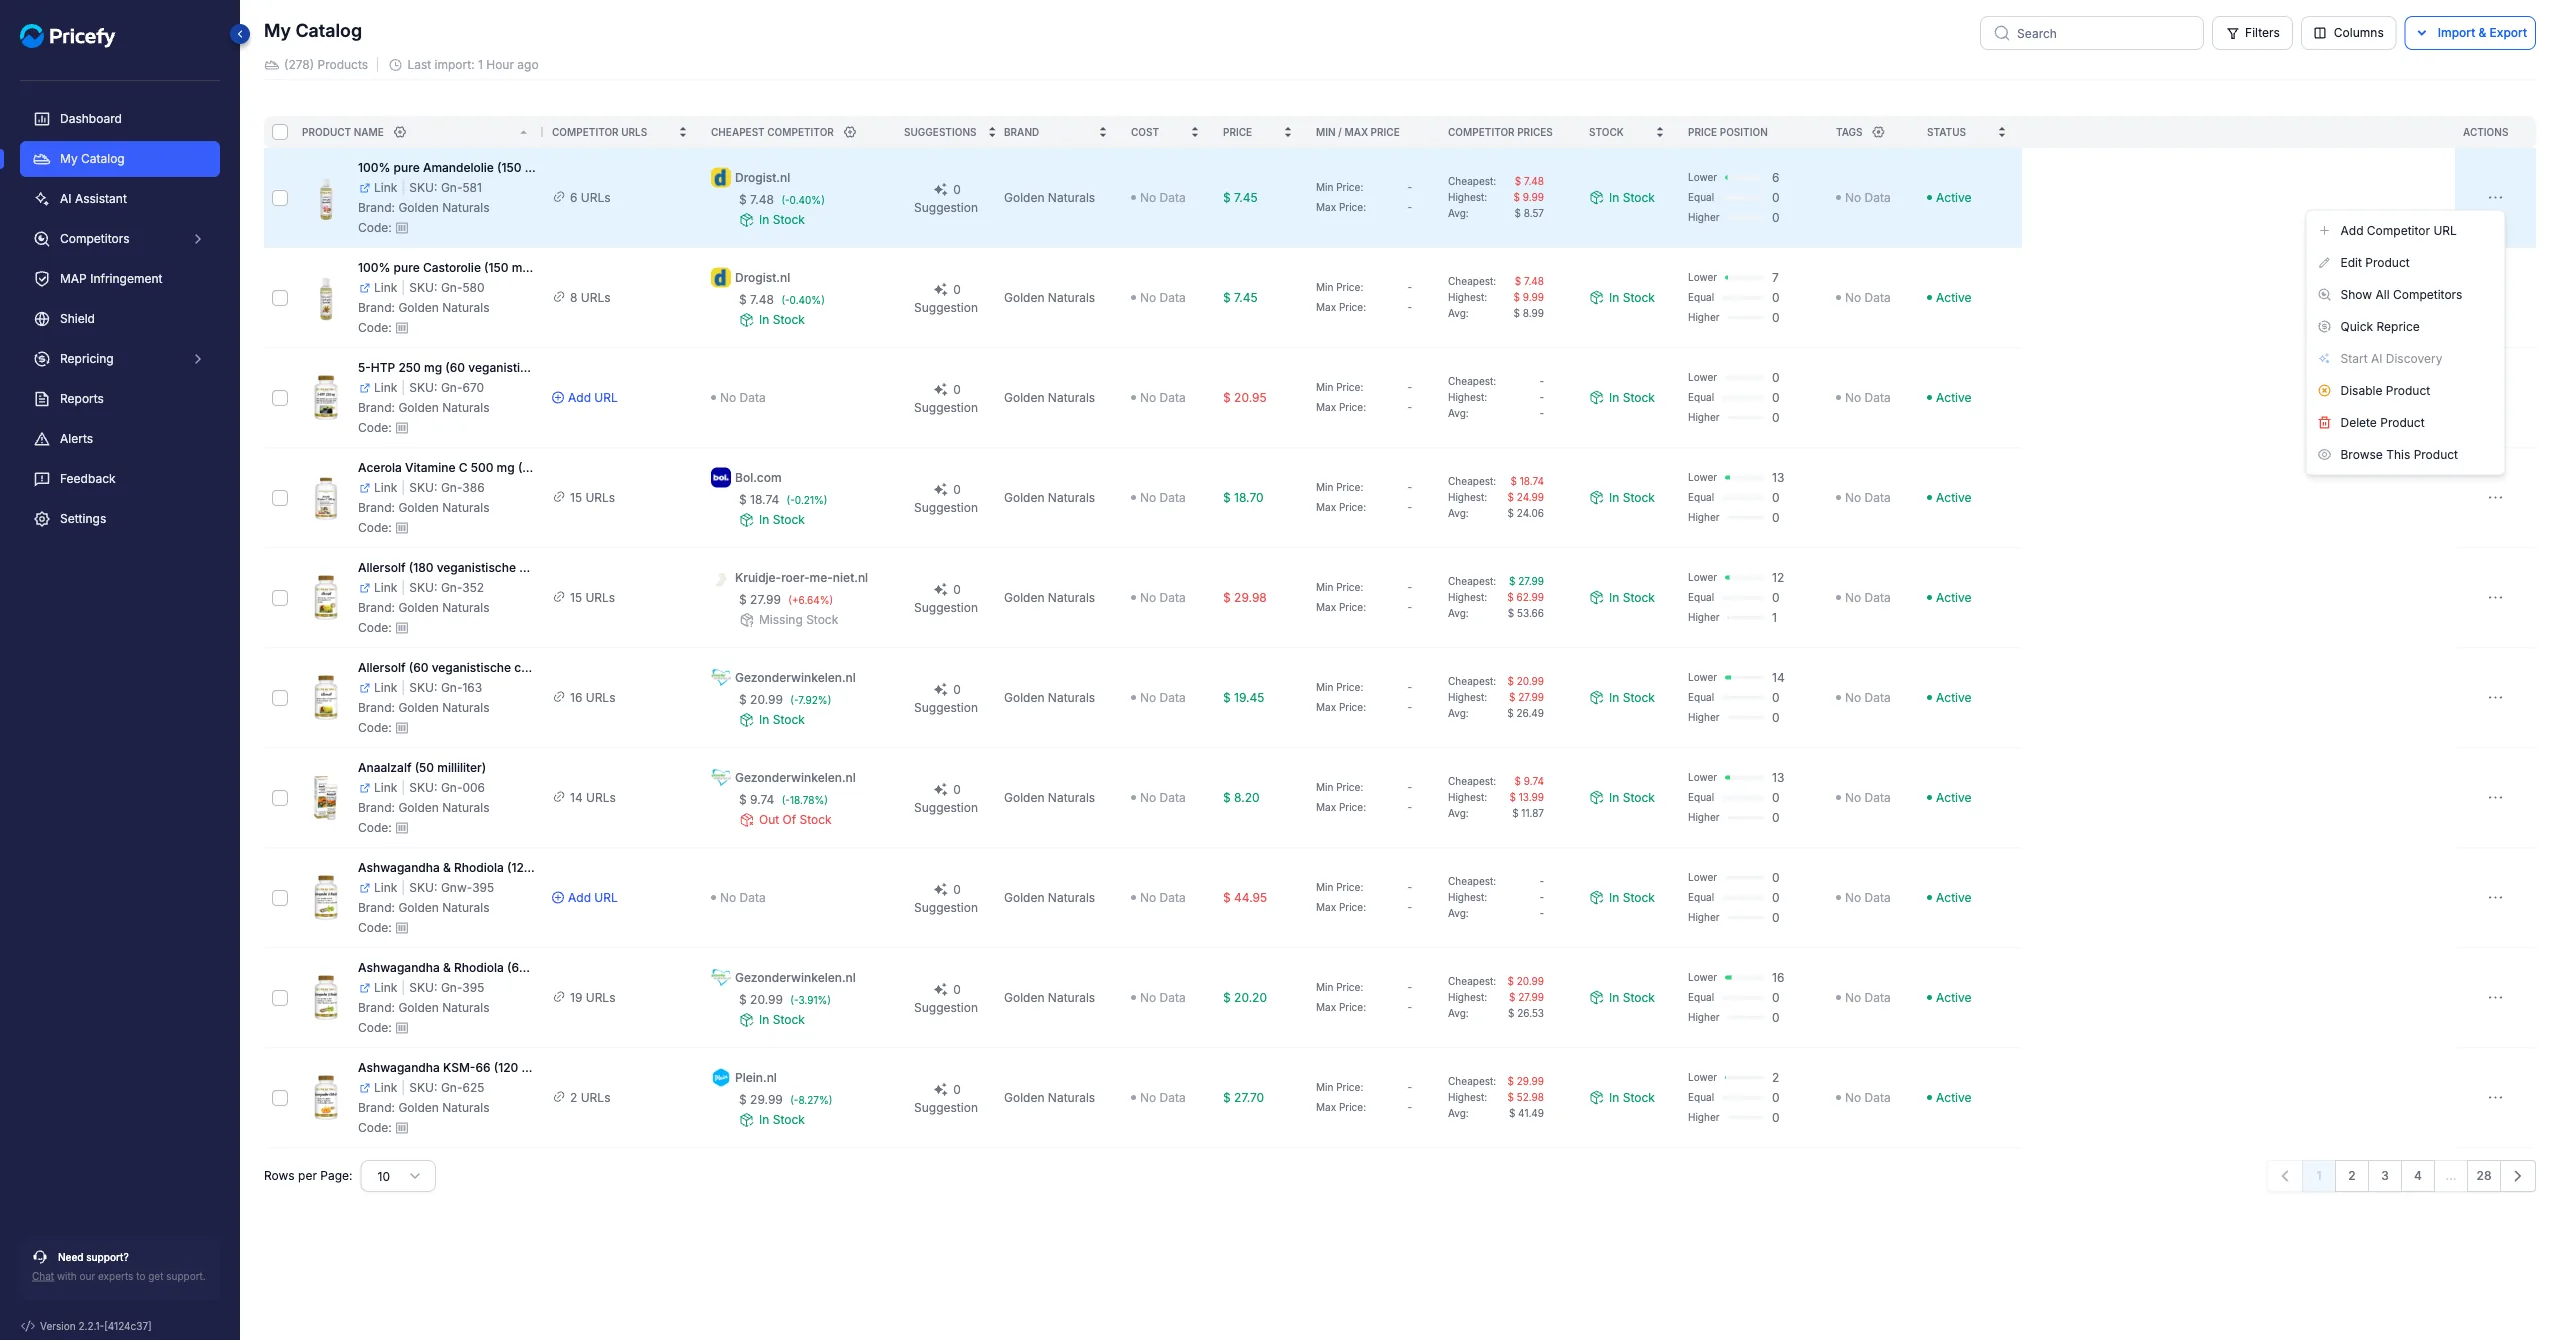Toggle the select-all products checkbox
This screenshot has height=1340, width=2560.
280,132
